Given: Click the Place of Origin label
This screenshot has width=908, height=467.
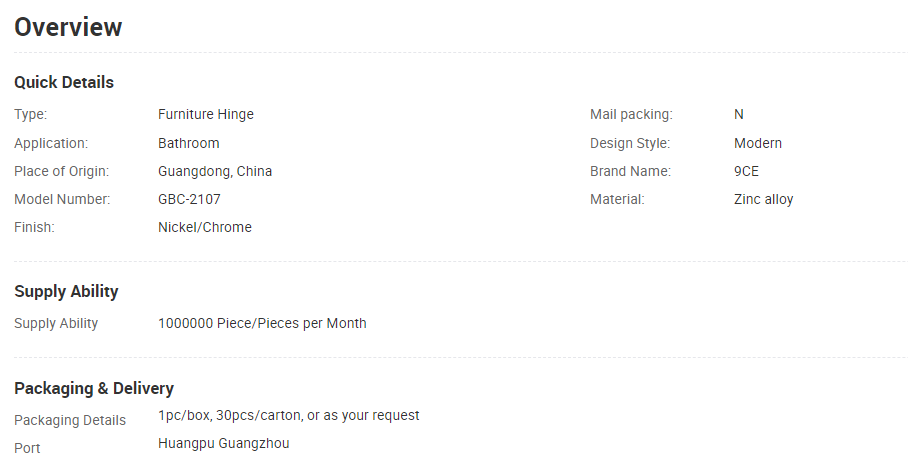Looking at the screenshot, I should pyautogui.click(x=61, y=172).
